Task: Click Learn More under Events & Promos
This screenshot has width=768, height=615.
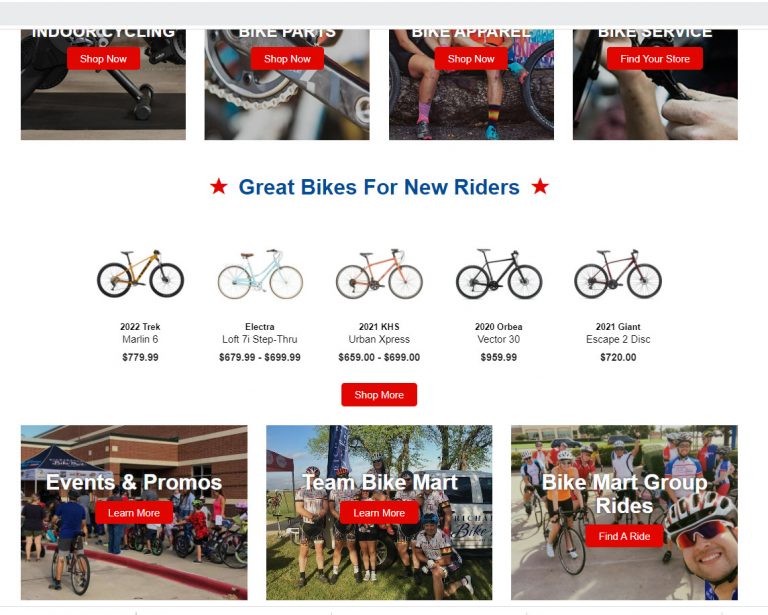Action: coord(134,513)
